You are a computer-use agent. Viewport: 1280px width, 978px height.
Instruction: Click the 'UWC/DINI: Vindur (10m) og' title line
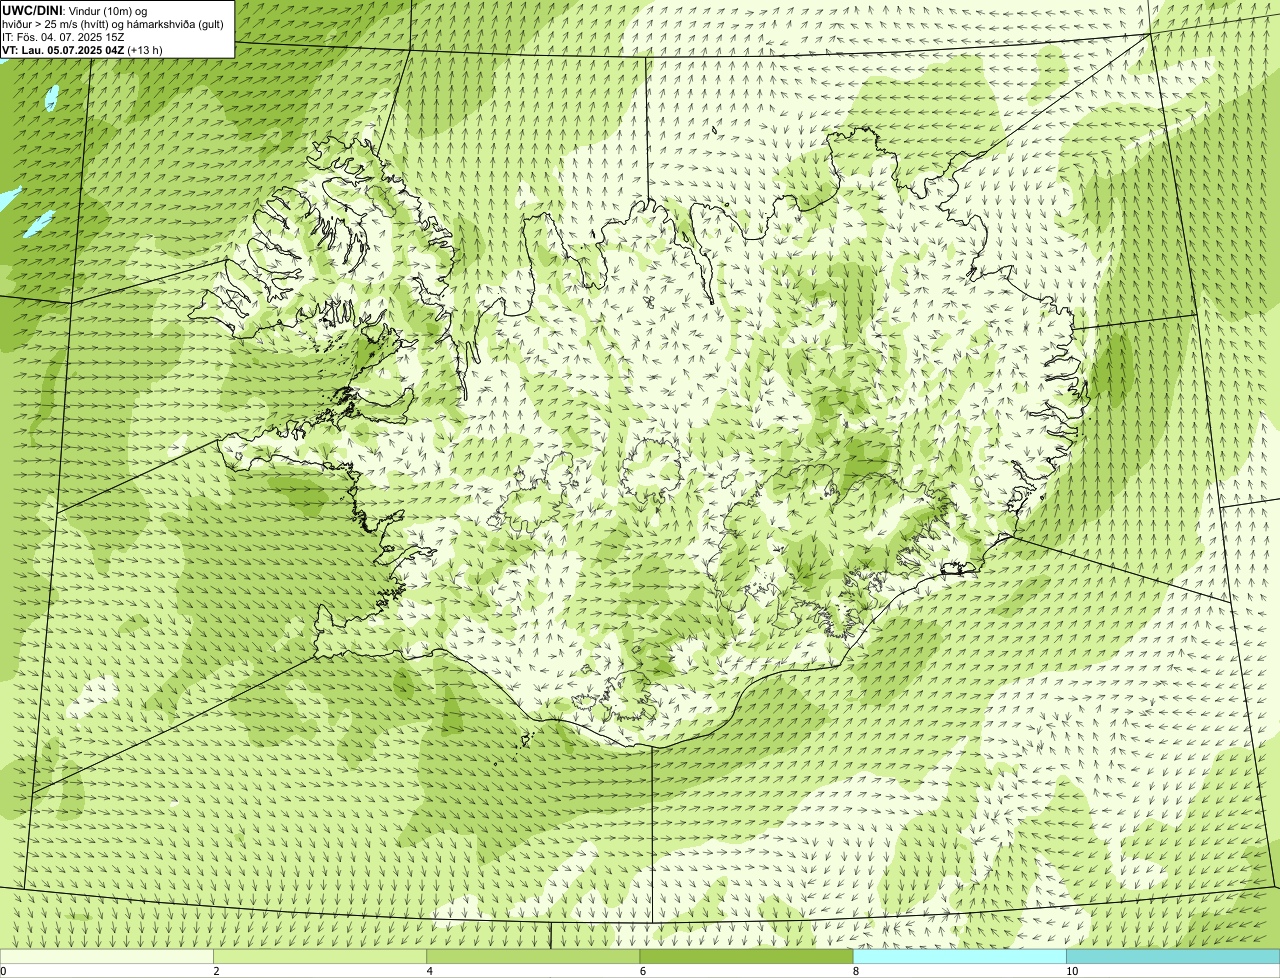(75, 10)
